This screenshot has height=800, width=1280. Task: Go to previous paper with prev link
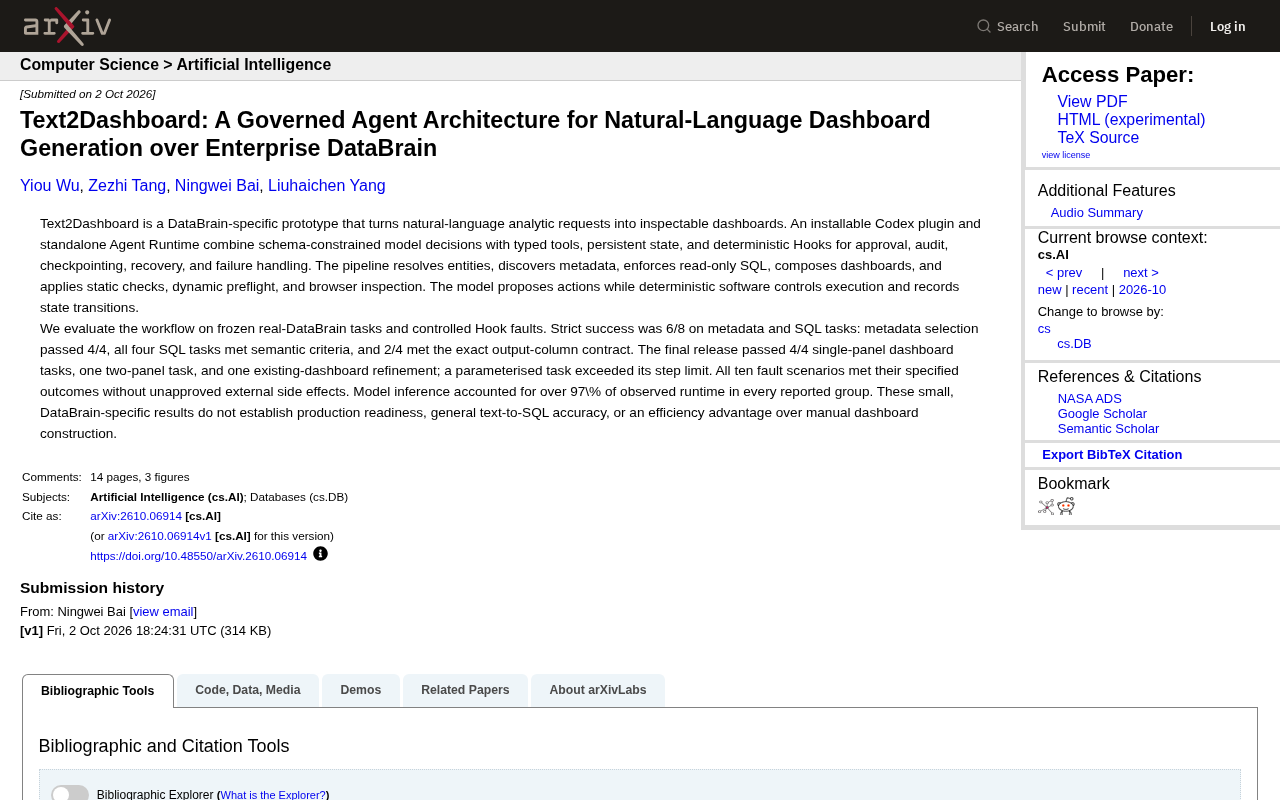click(1064, 273)
